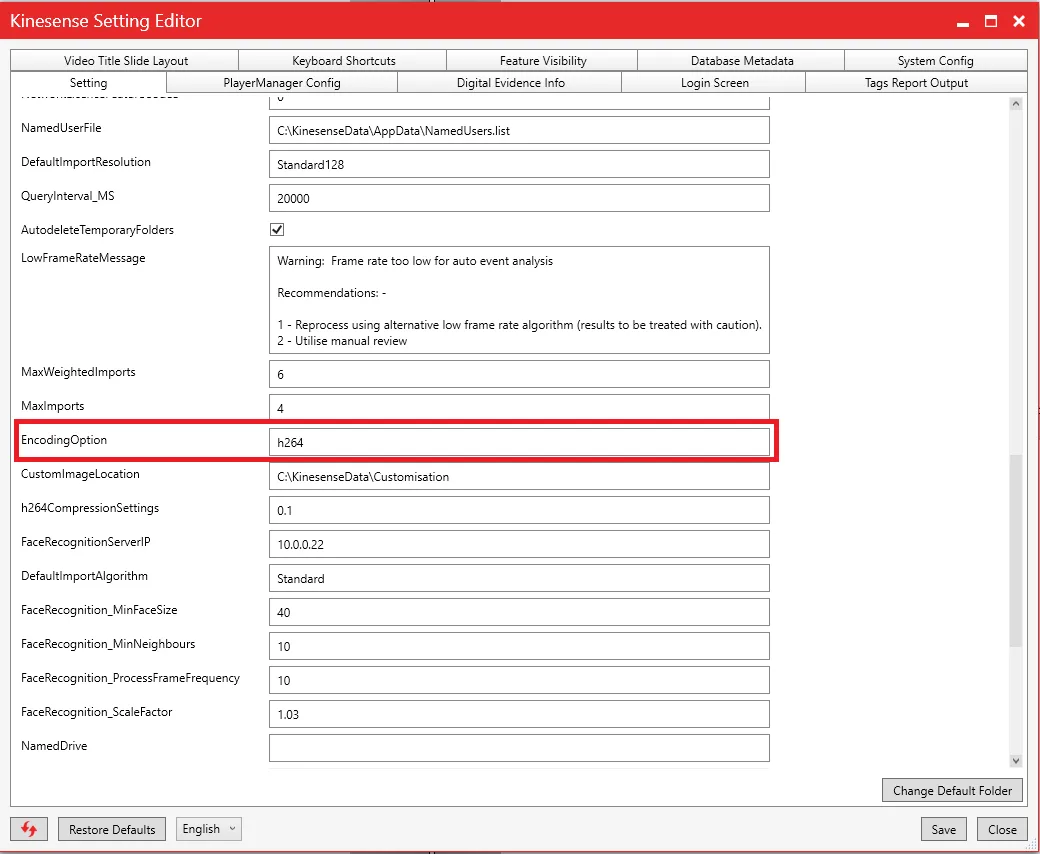Click the h264CompressionSettings label

(x=90, y=508)
